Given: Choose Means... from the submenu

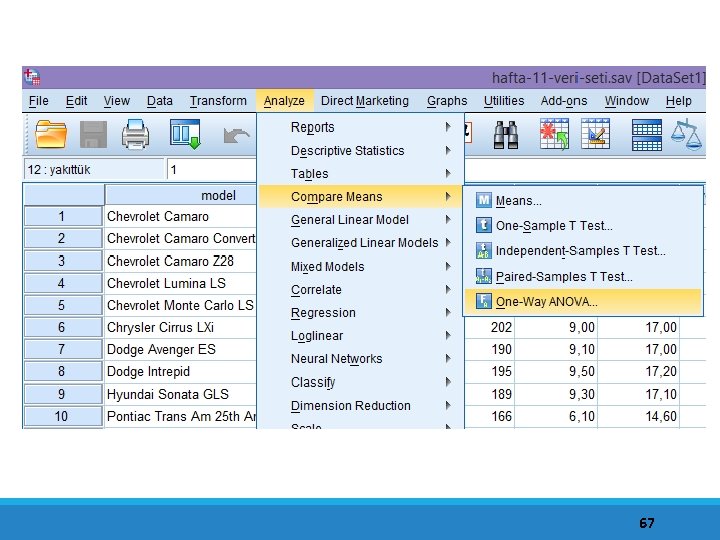Looking at the screenshot, I should (583, 201).
